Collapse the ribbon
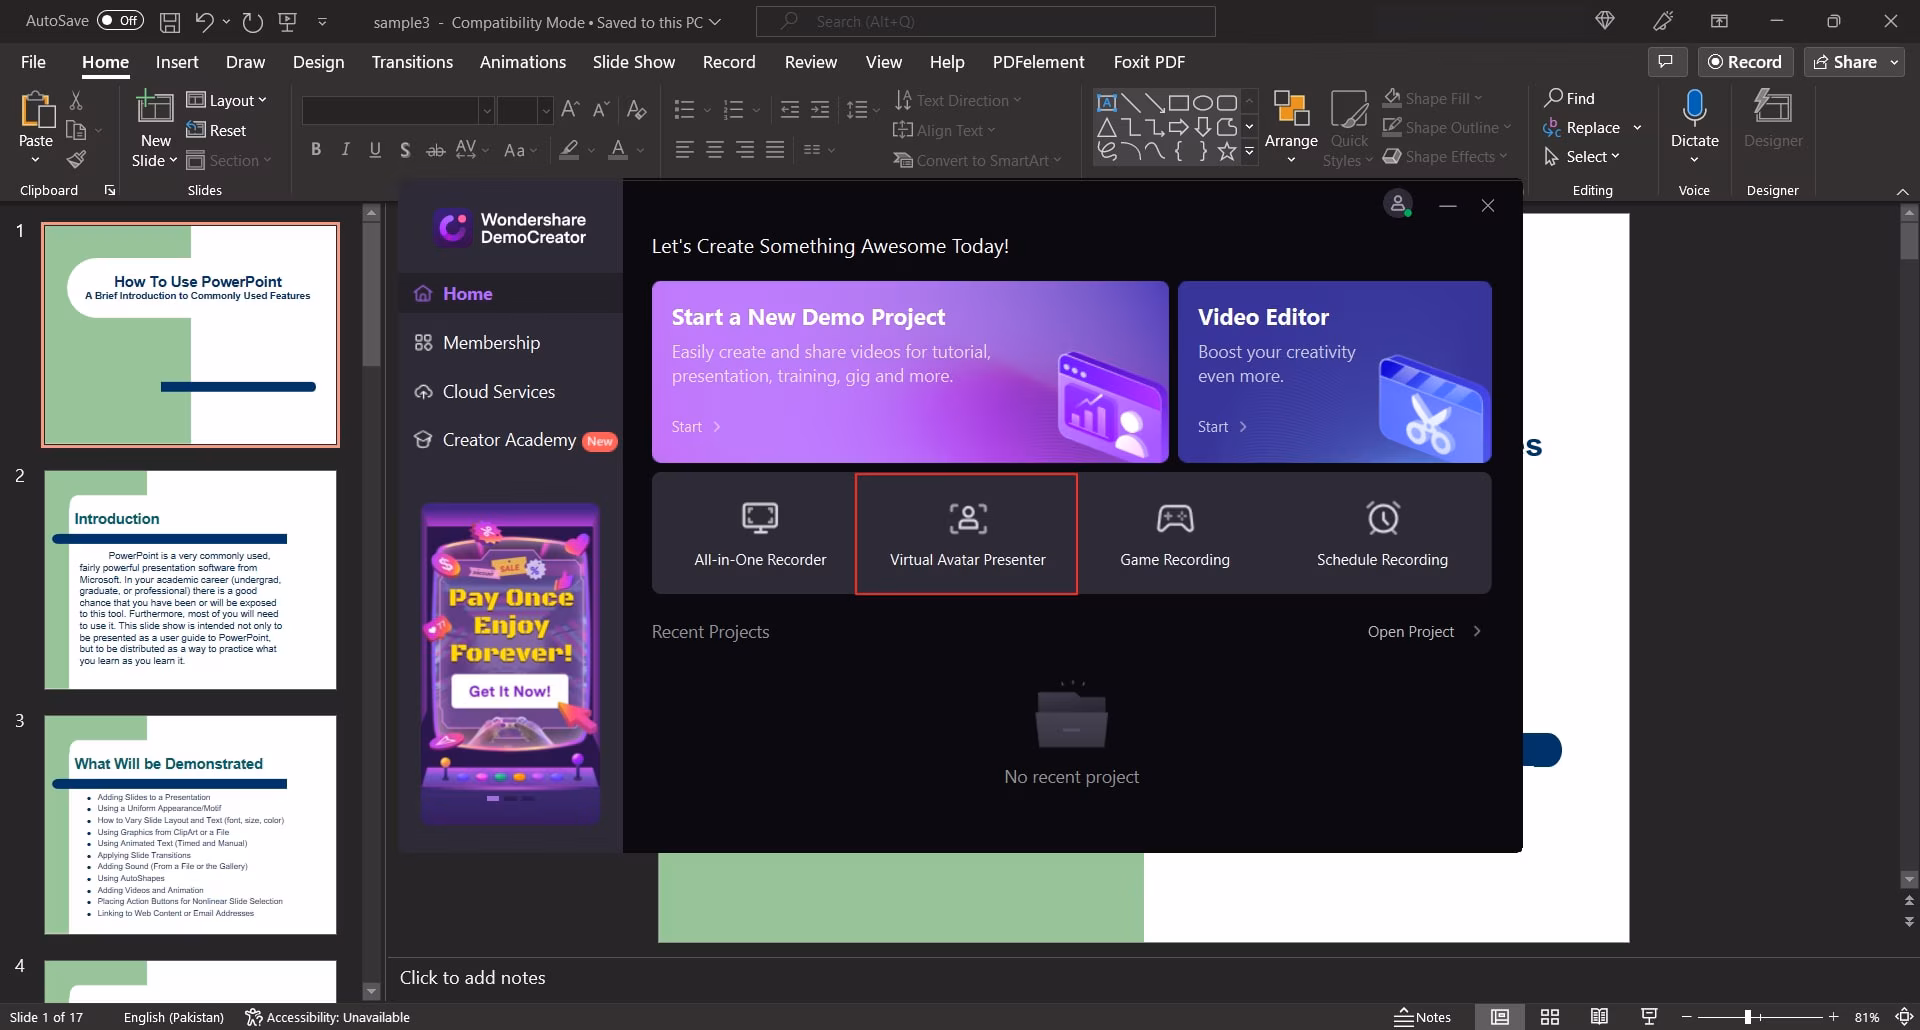The height and width of the screenshot is (1030, 1920). [x=1902, y=191]
